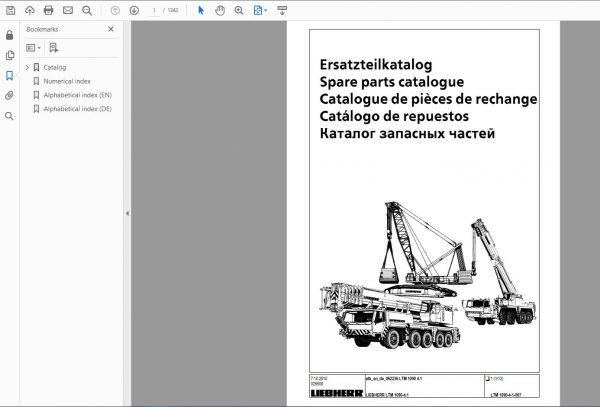Open the attachments paperclip panel
The image size is (600, 407).
pyautogui.click(x=10, y=95)
